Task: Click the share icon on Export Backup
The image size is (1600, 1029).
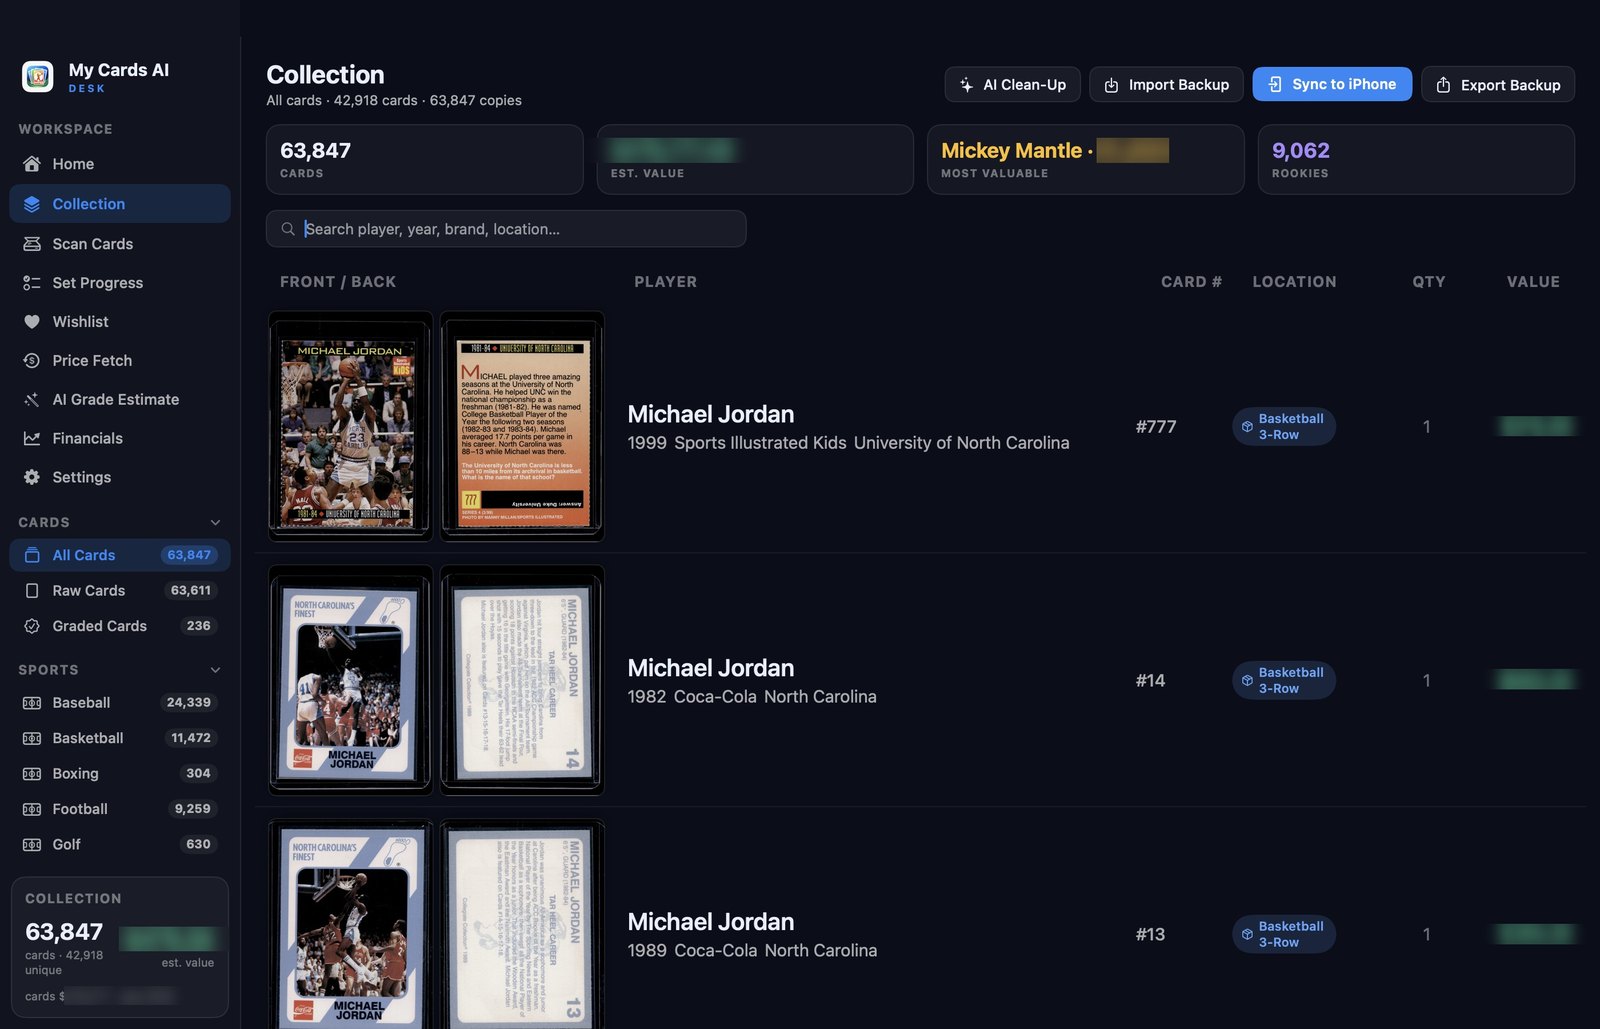Action: pyautogui.click(x=1443, y=85)
